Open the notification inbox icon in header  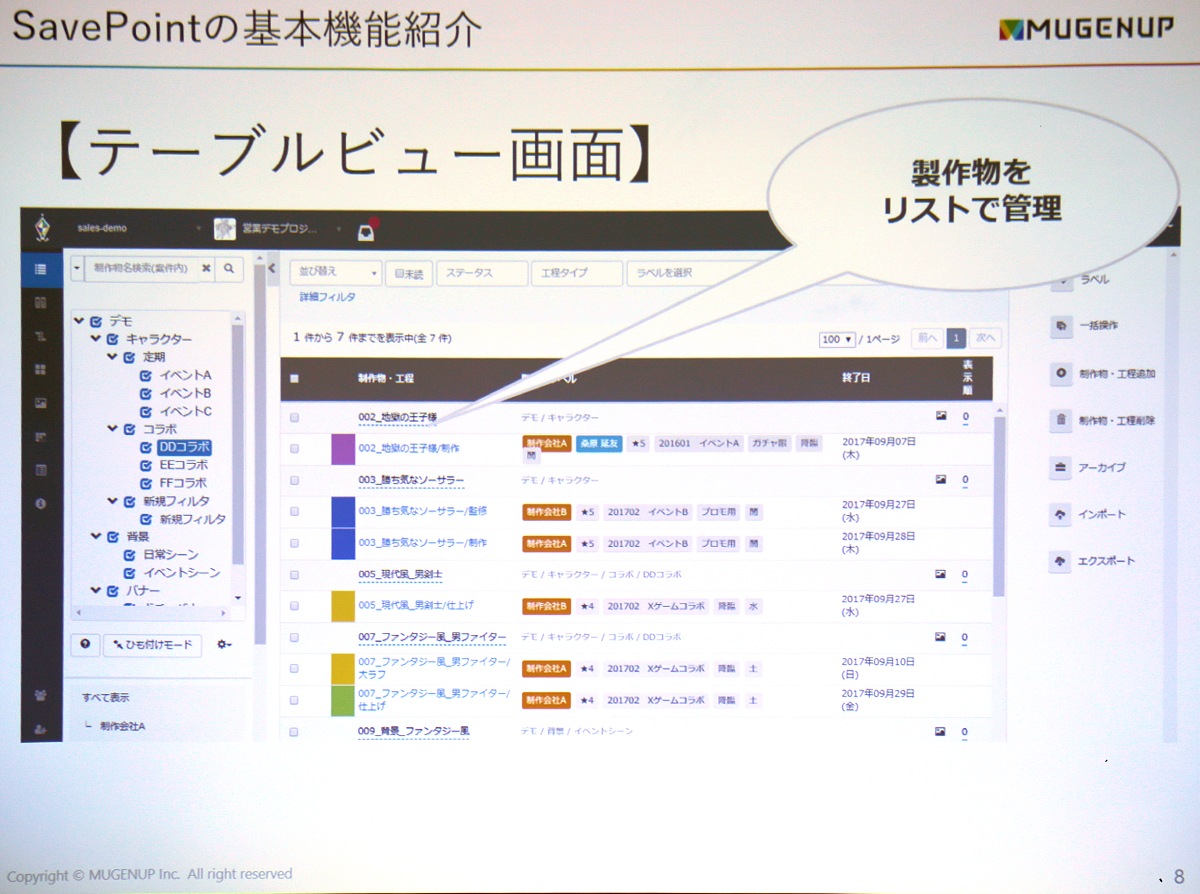(366, 231)
